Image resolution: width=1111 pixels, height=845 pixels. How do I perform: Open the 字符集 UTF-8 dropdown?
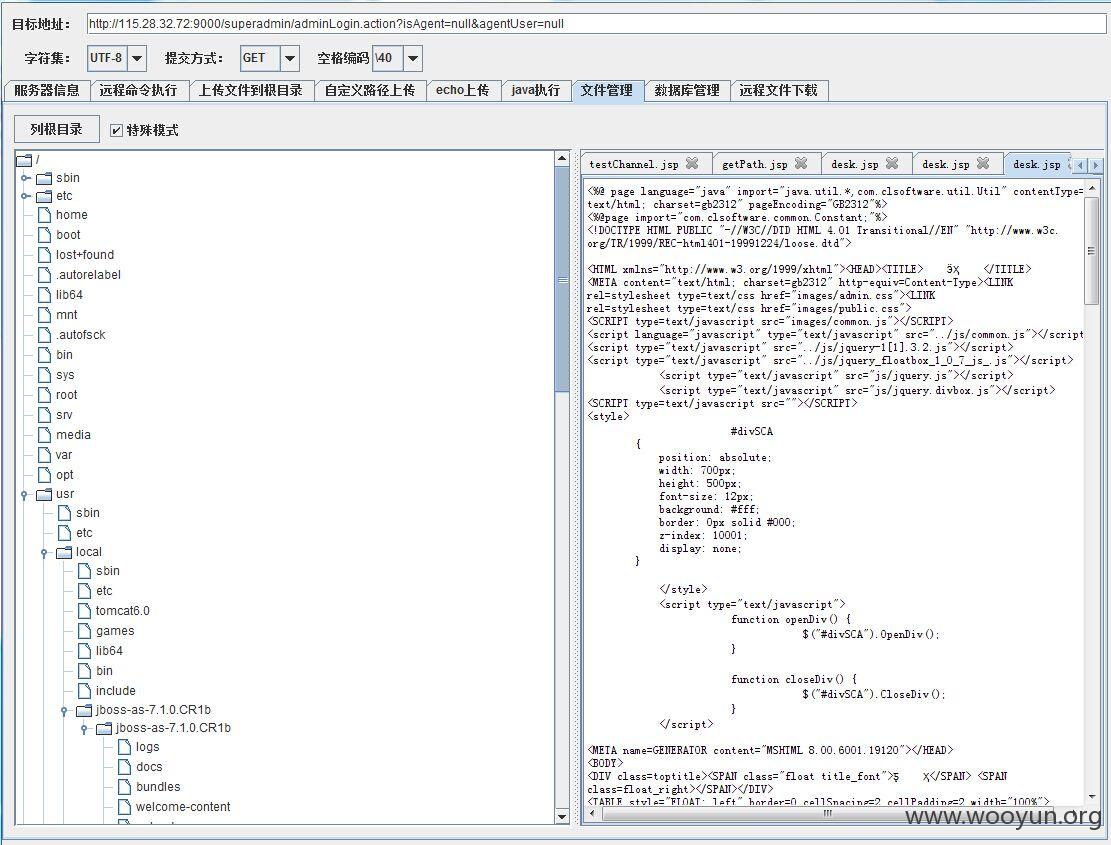pyautogui.click(x=137, y=58)
